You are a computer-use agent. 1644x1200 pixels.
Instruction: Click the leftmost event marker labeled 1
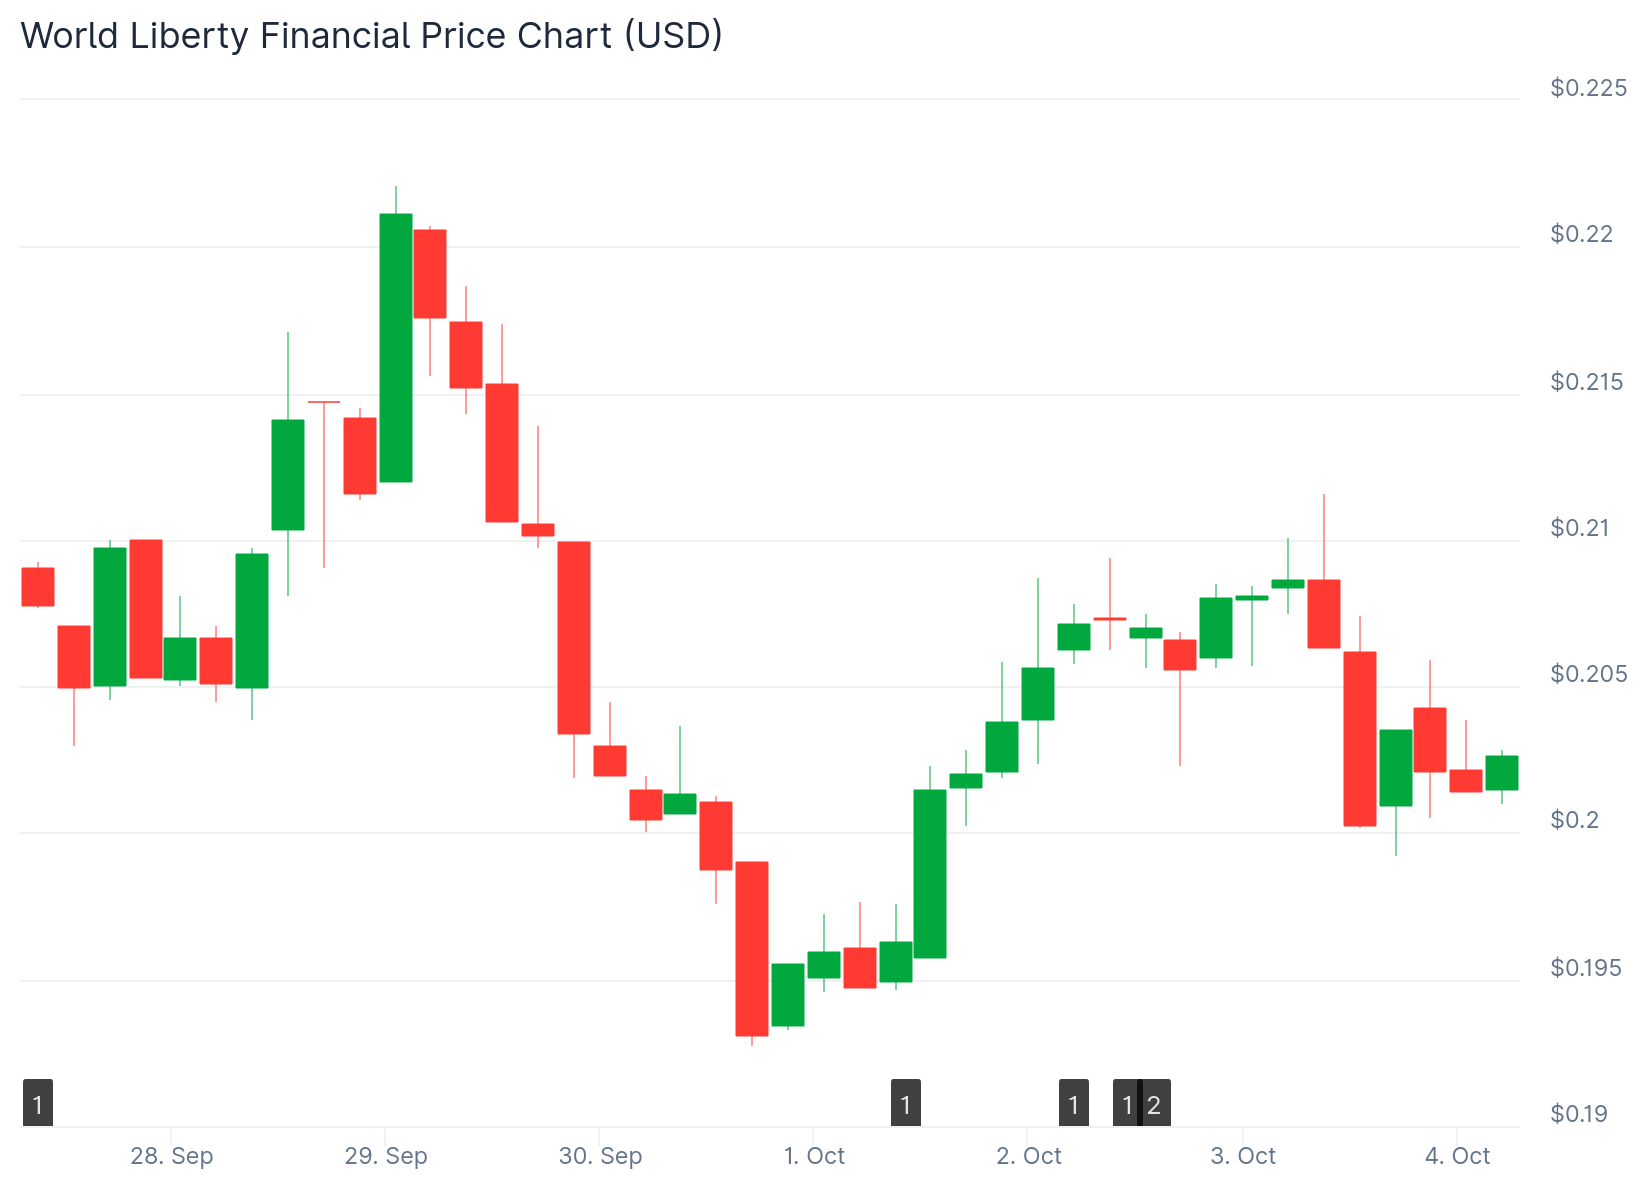click(x=38, y=1104)
